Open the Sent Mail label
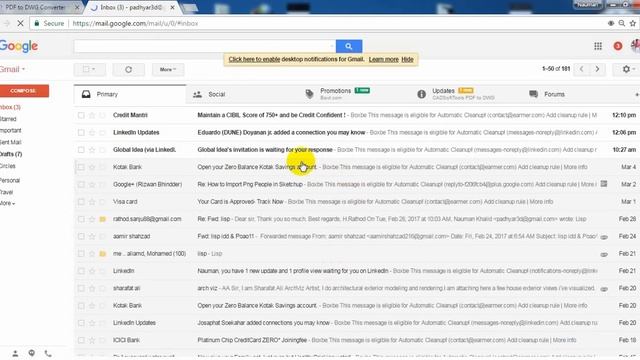 (x=11, y=142)
